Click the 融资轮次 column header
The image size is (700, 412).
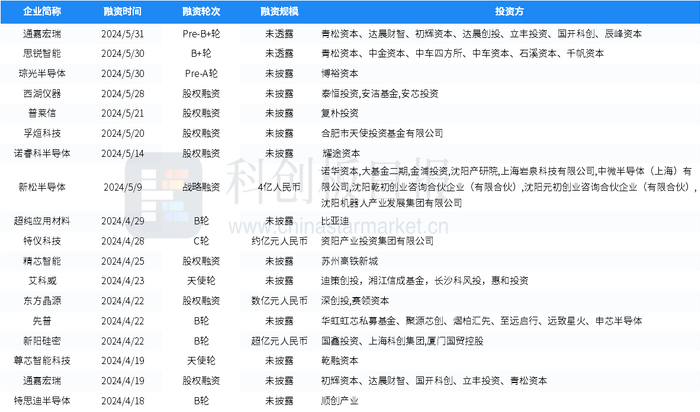[201, 12]
